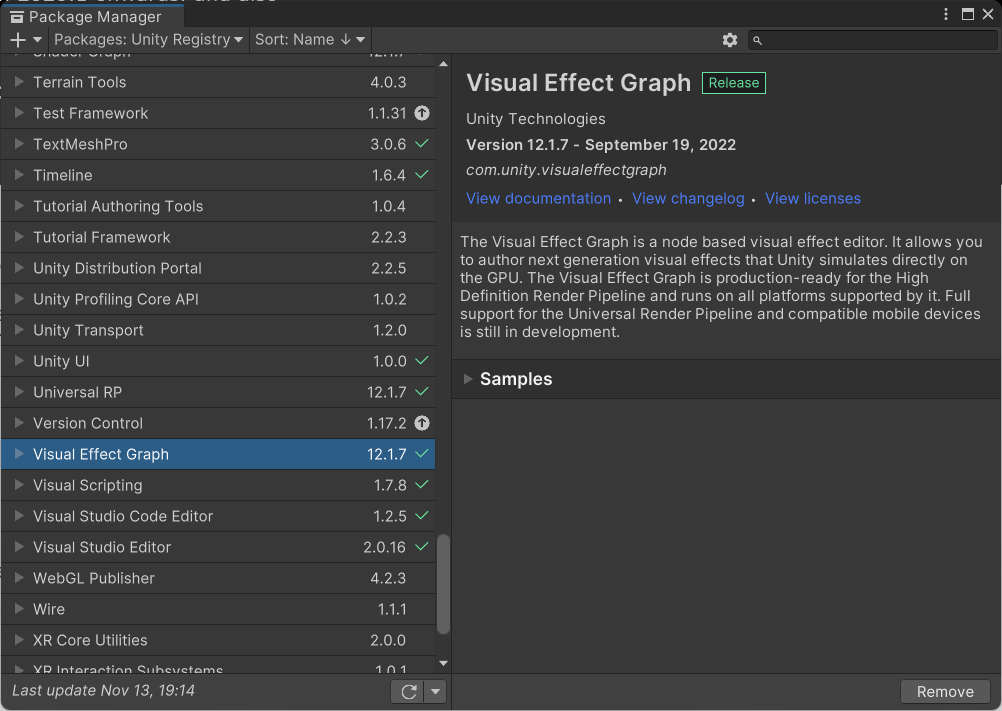This screenshot has height=711, width=1002.
Task: Select the Timeline package
Action: tap(218, 175)
